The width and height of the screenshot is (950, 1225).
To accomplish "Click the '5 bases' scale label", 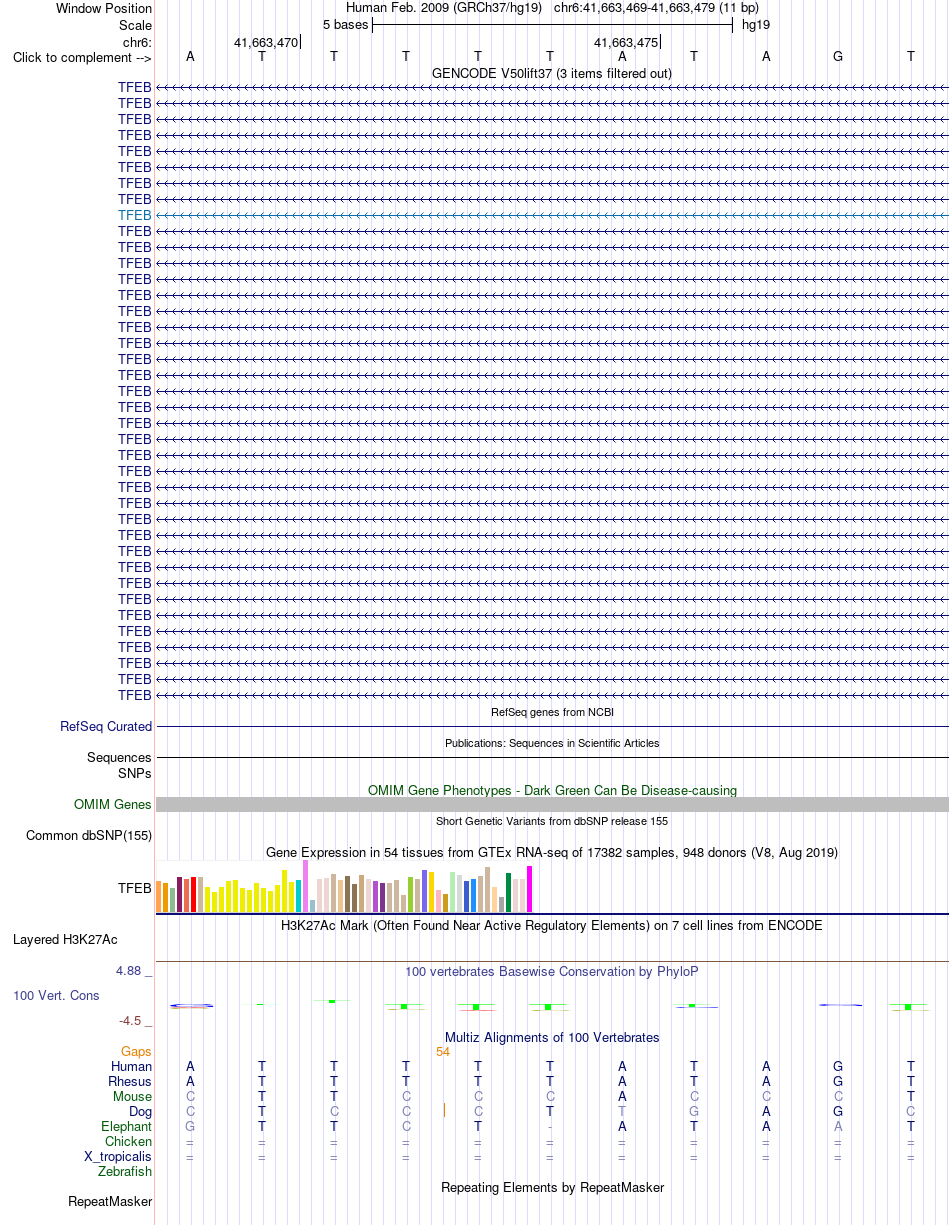I will point(345,25).
